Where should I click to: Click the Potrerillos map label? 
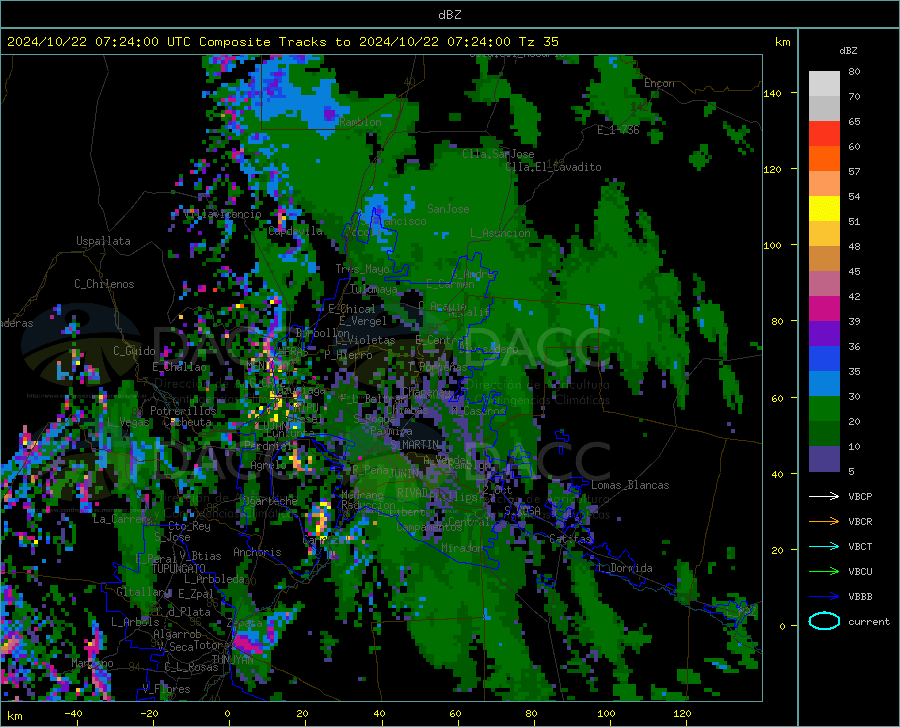183,411
